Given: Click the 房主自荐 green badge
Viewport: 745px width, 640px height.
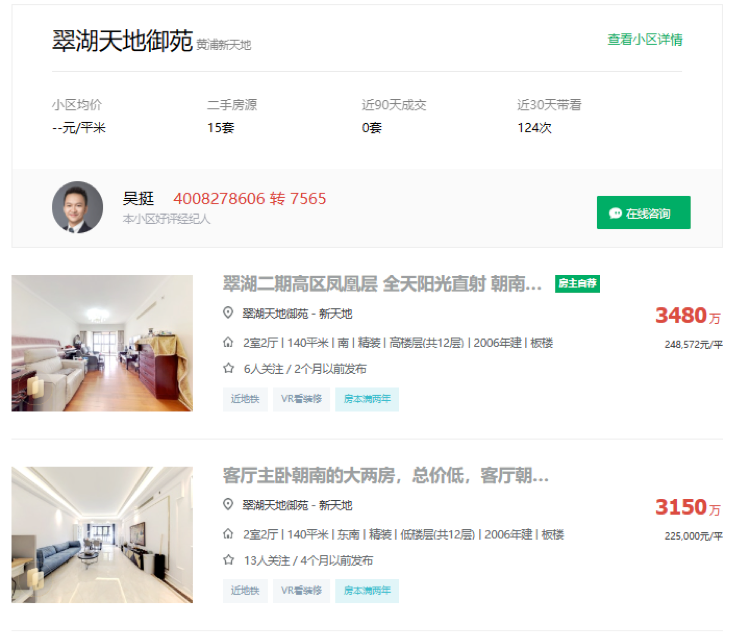Looking at the screenshot, I should (x=577, y=284).
